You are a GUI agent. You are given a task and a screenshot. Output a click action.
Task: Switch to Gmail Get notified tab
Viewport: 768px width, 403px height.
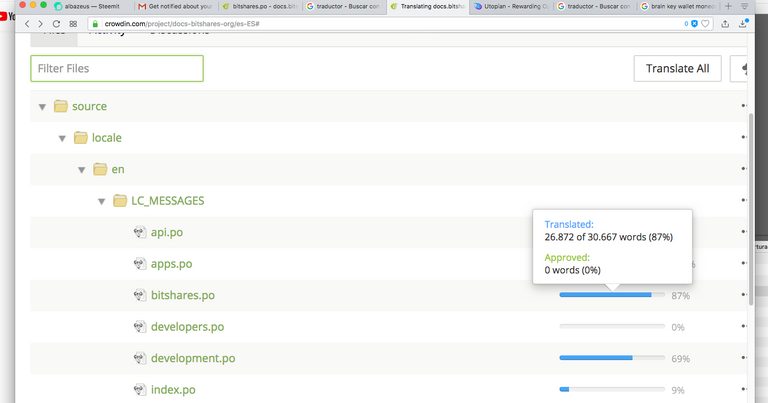tap(175, 6)
